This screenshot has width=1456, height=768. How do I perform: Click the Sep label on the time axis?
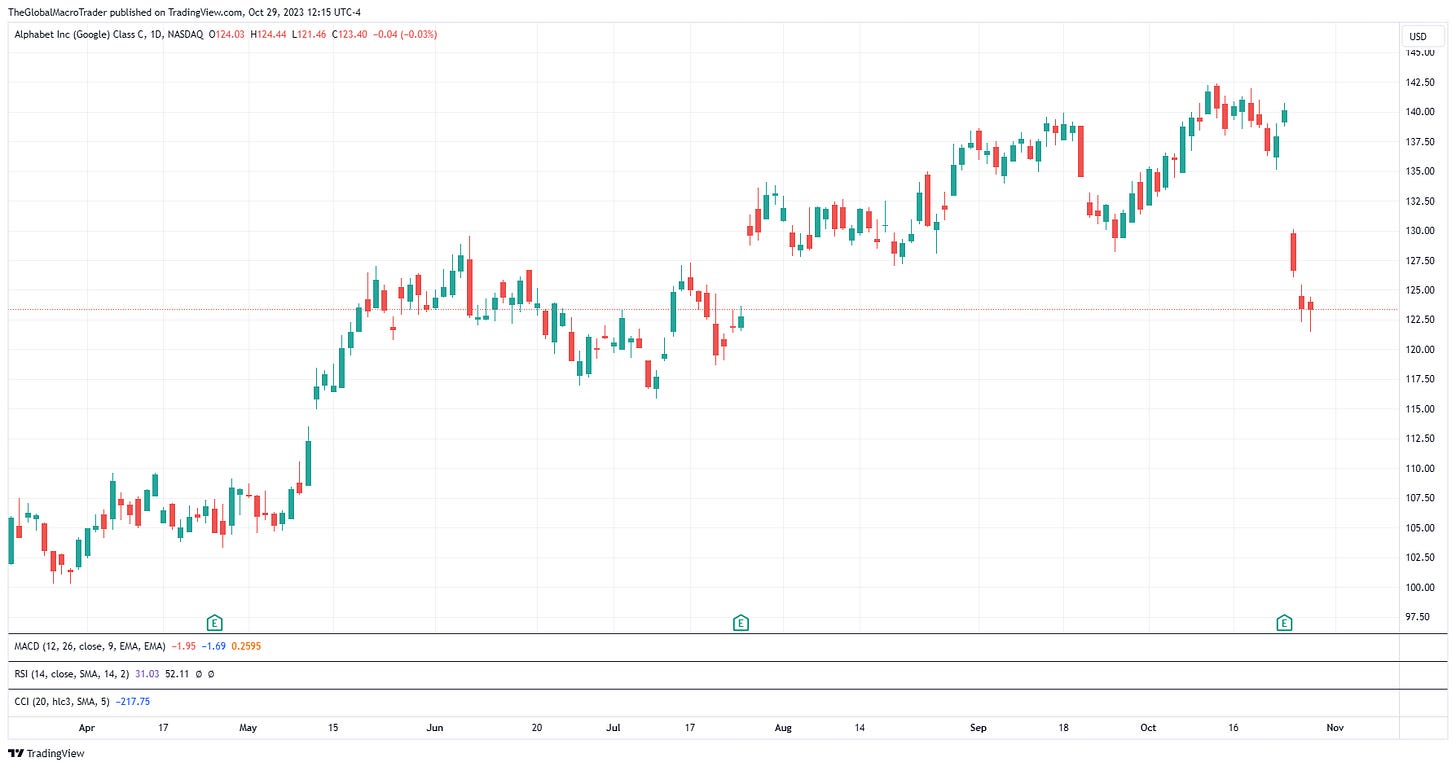click(x=978, y=728)
